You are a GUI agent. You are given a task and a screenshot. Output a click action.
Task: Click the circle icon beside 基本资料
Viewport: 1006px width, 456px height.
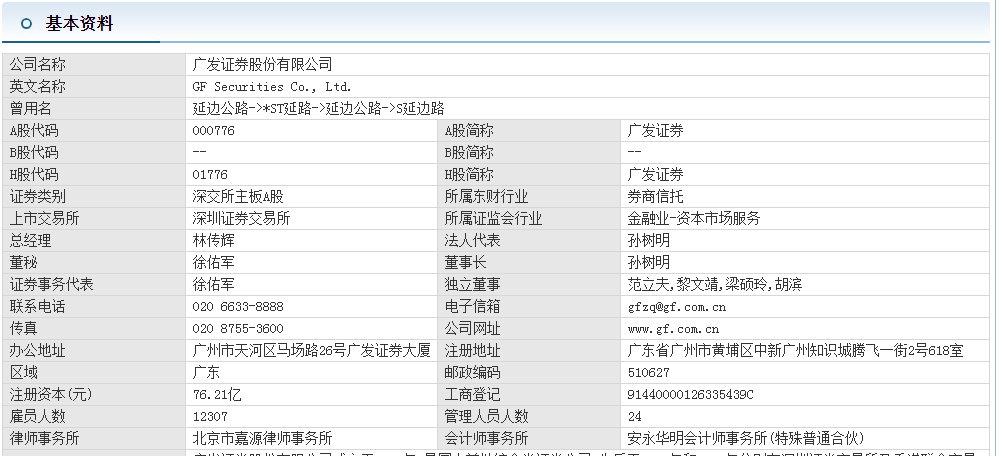26,24
